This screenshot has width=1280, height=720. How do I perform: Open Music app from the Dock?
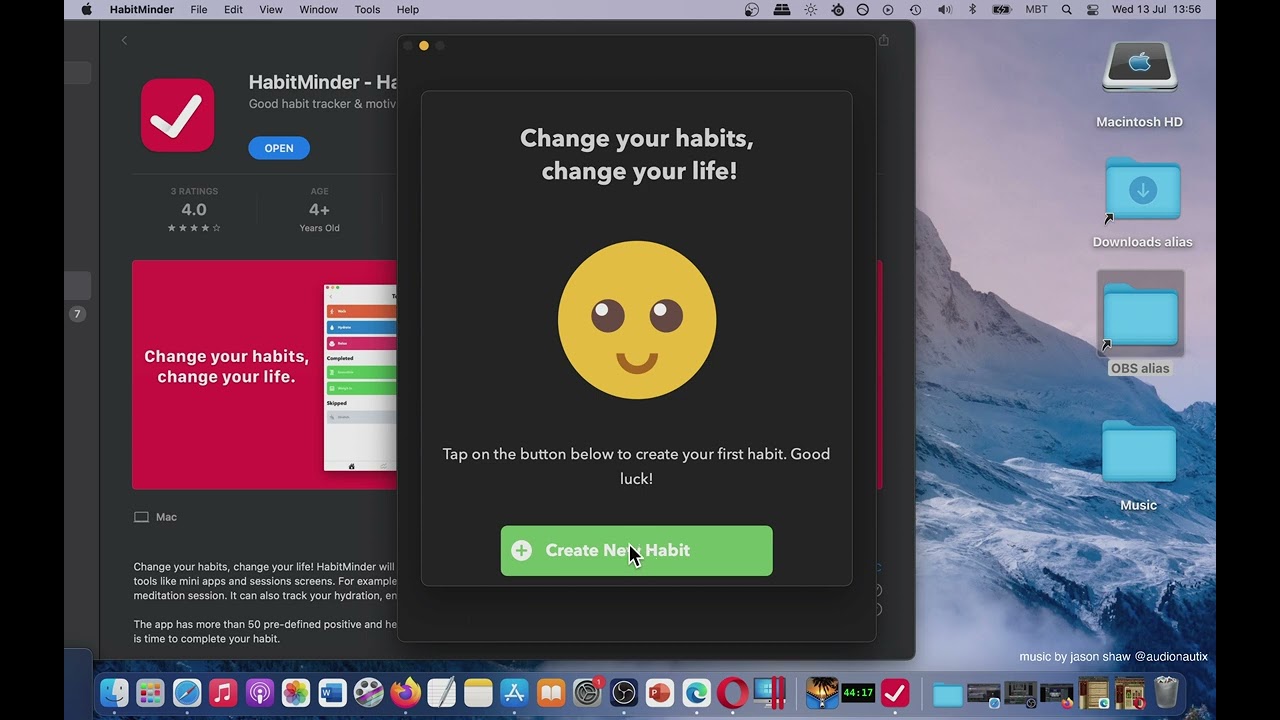tap(223, 692)
